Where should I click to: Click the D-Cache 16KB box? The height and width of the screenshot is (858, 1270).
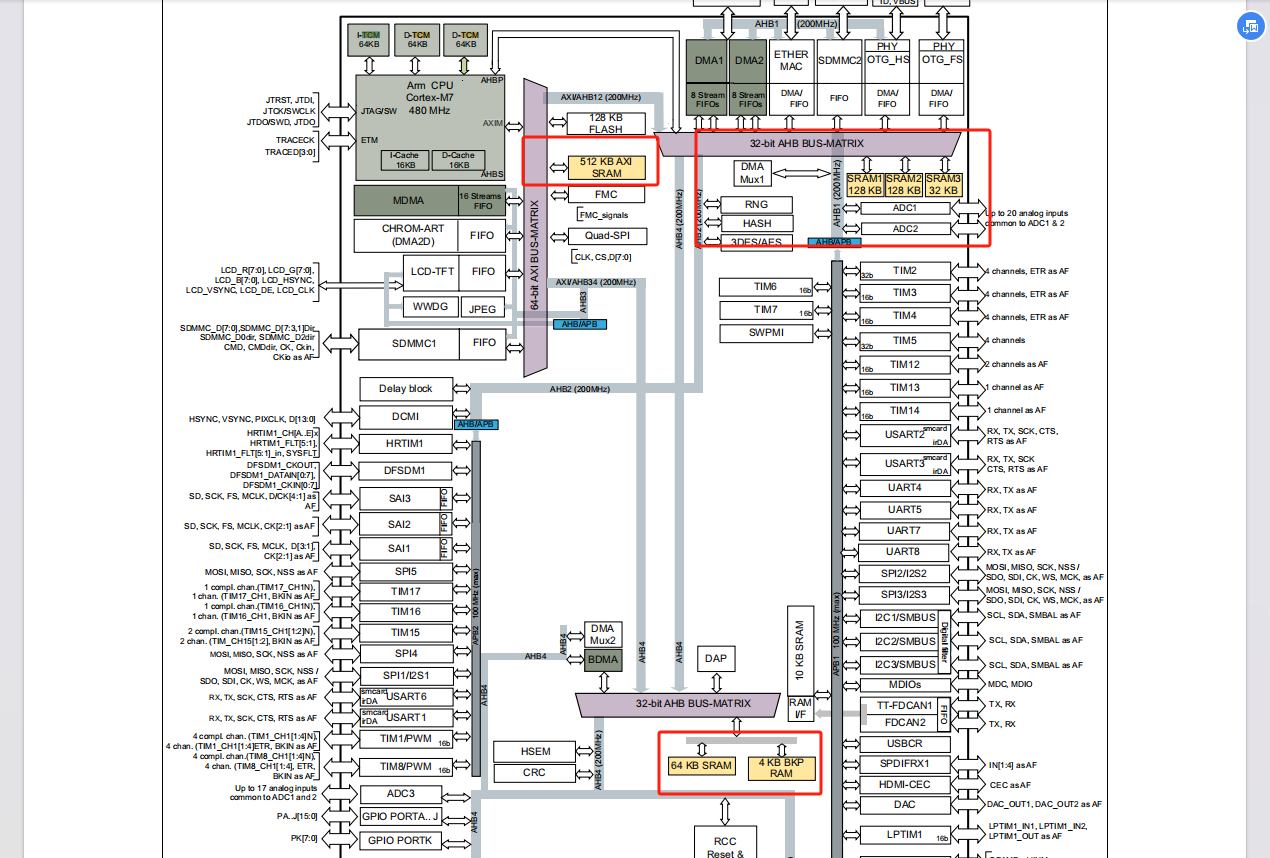pyautogui.click(x=457, y=160)
